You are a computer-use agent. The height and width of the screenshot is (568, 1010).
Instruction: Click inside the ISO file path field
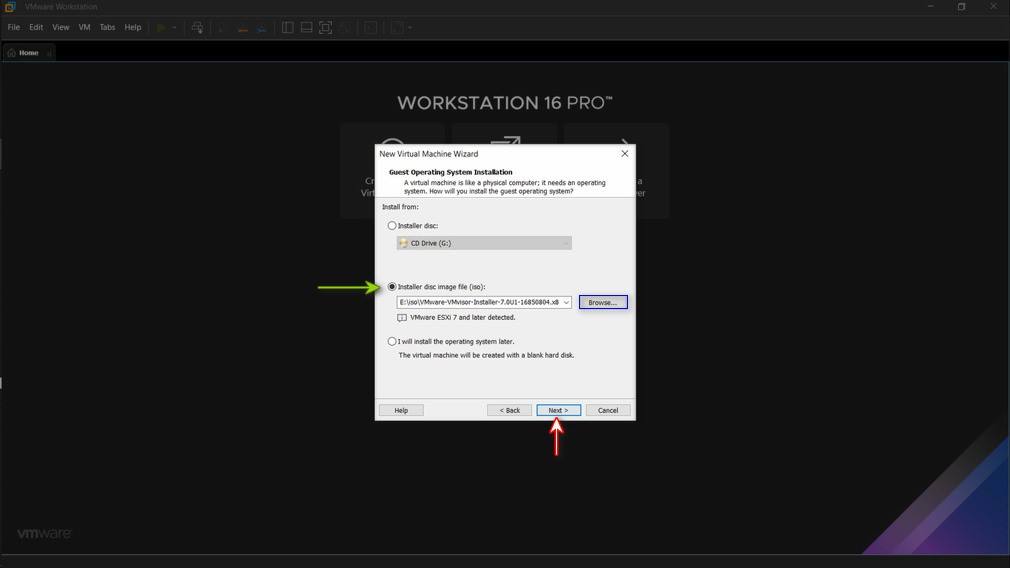click(x=479, y=302)
